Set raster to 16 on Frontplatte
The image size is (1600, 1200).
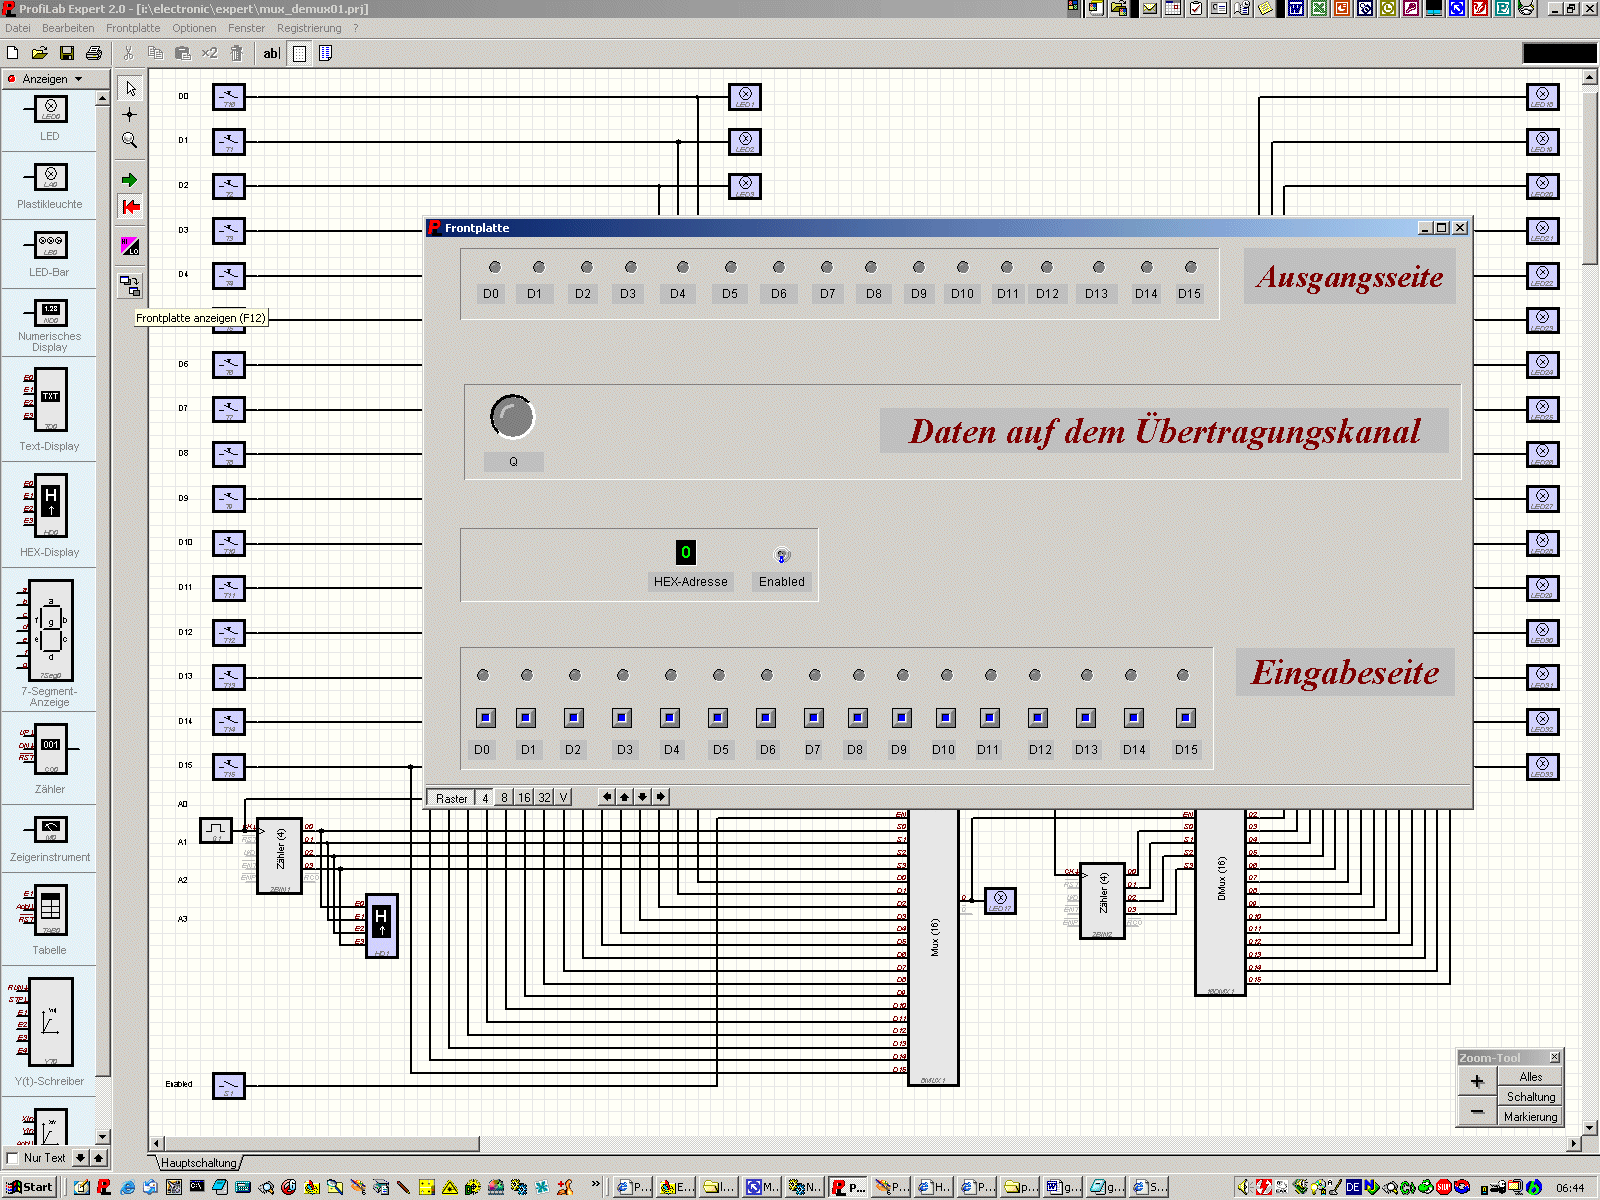pyautogui.click(x=524, y=798)
